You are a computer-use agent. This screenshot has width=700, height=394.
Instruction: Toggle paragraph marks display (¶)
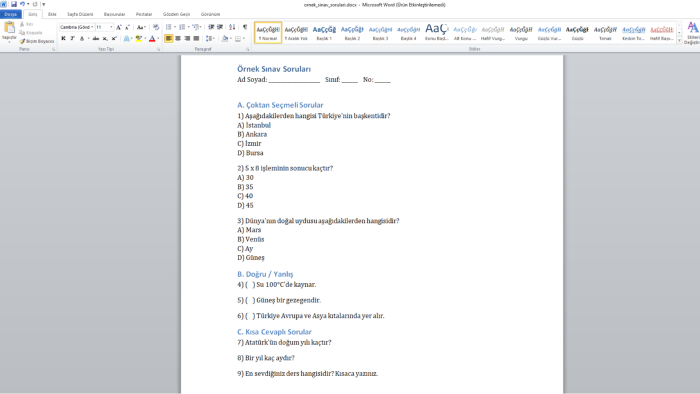coord(245,27)
